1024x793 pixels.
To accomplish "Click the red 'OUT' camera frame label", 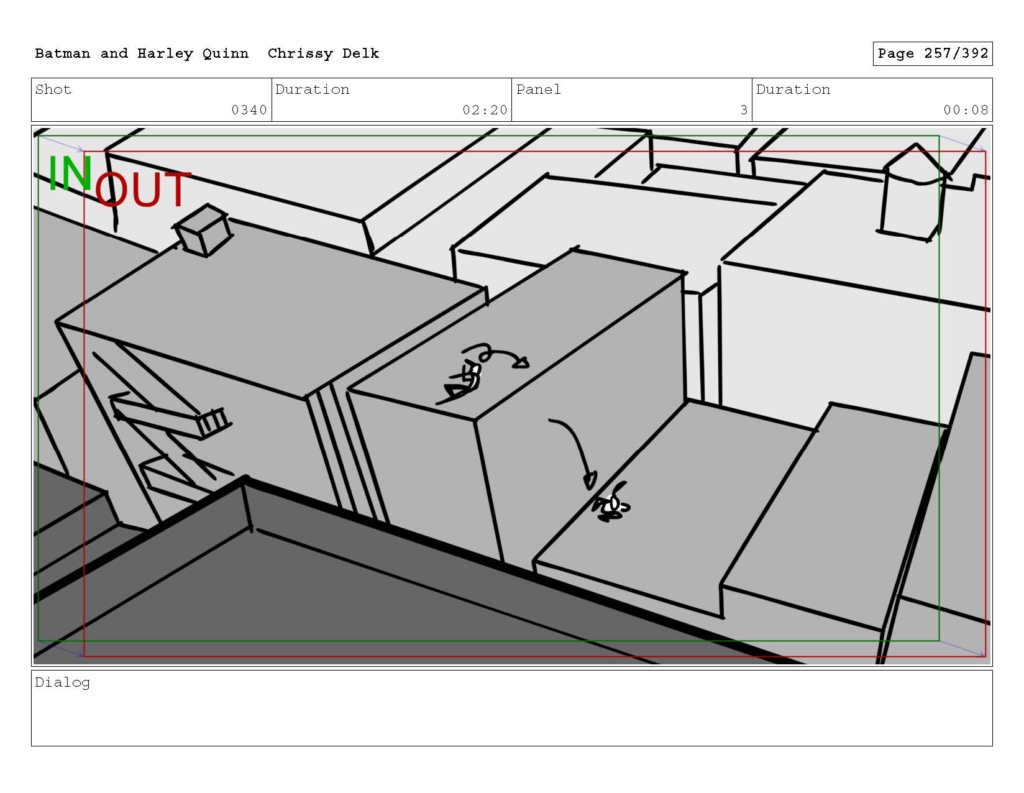I will [143, 189].
